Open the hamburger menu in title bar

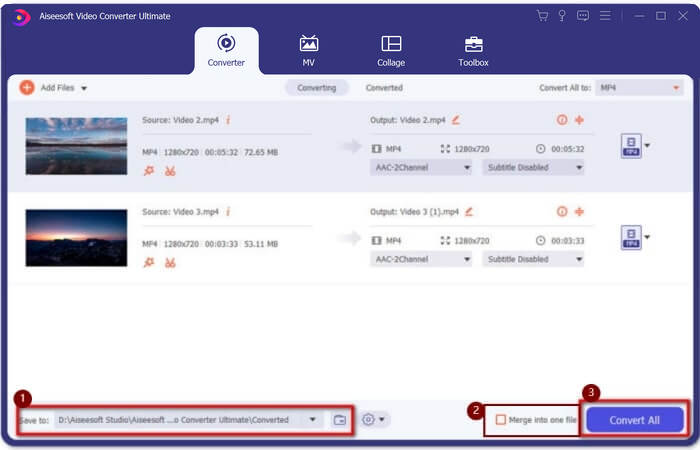[x=605, y=16]
